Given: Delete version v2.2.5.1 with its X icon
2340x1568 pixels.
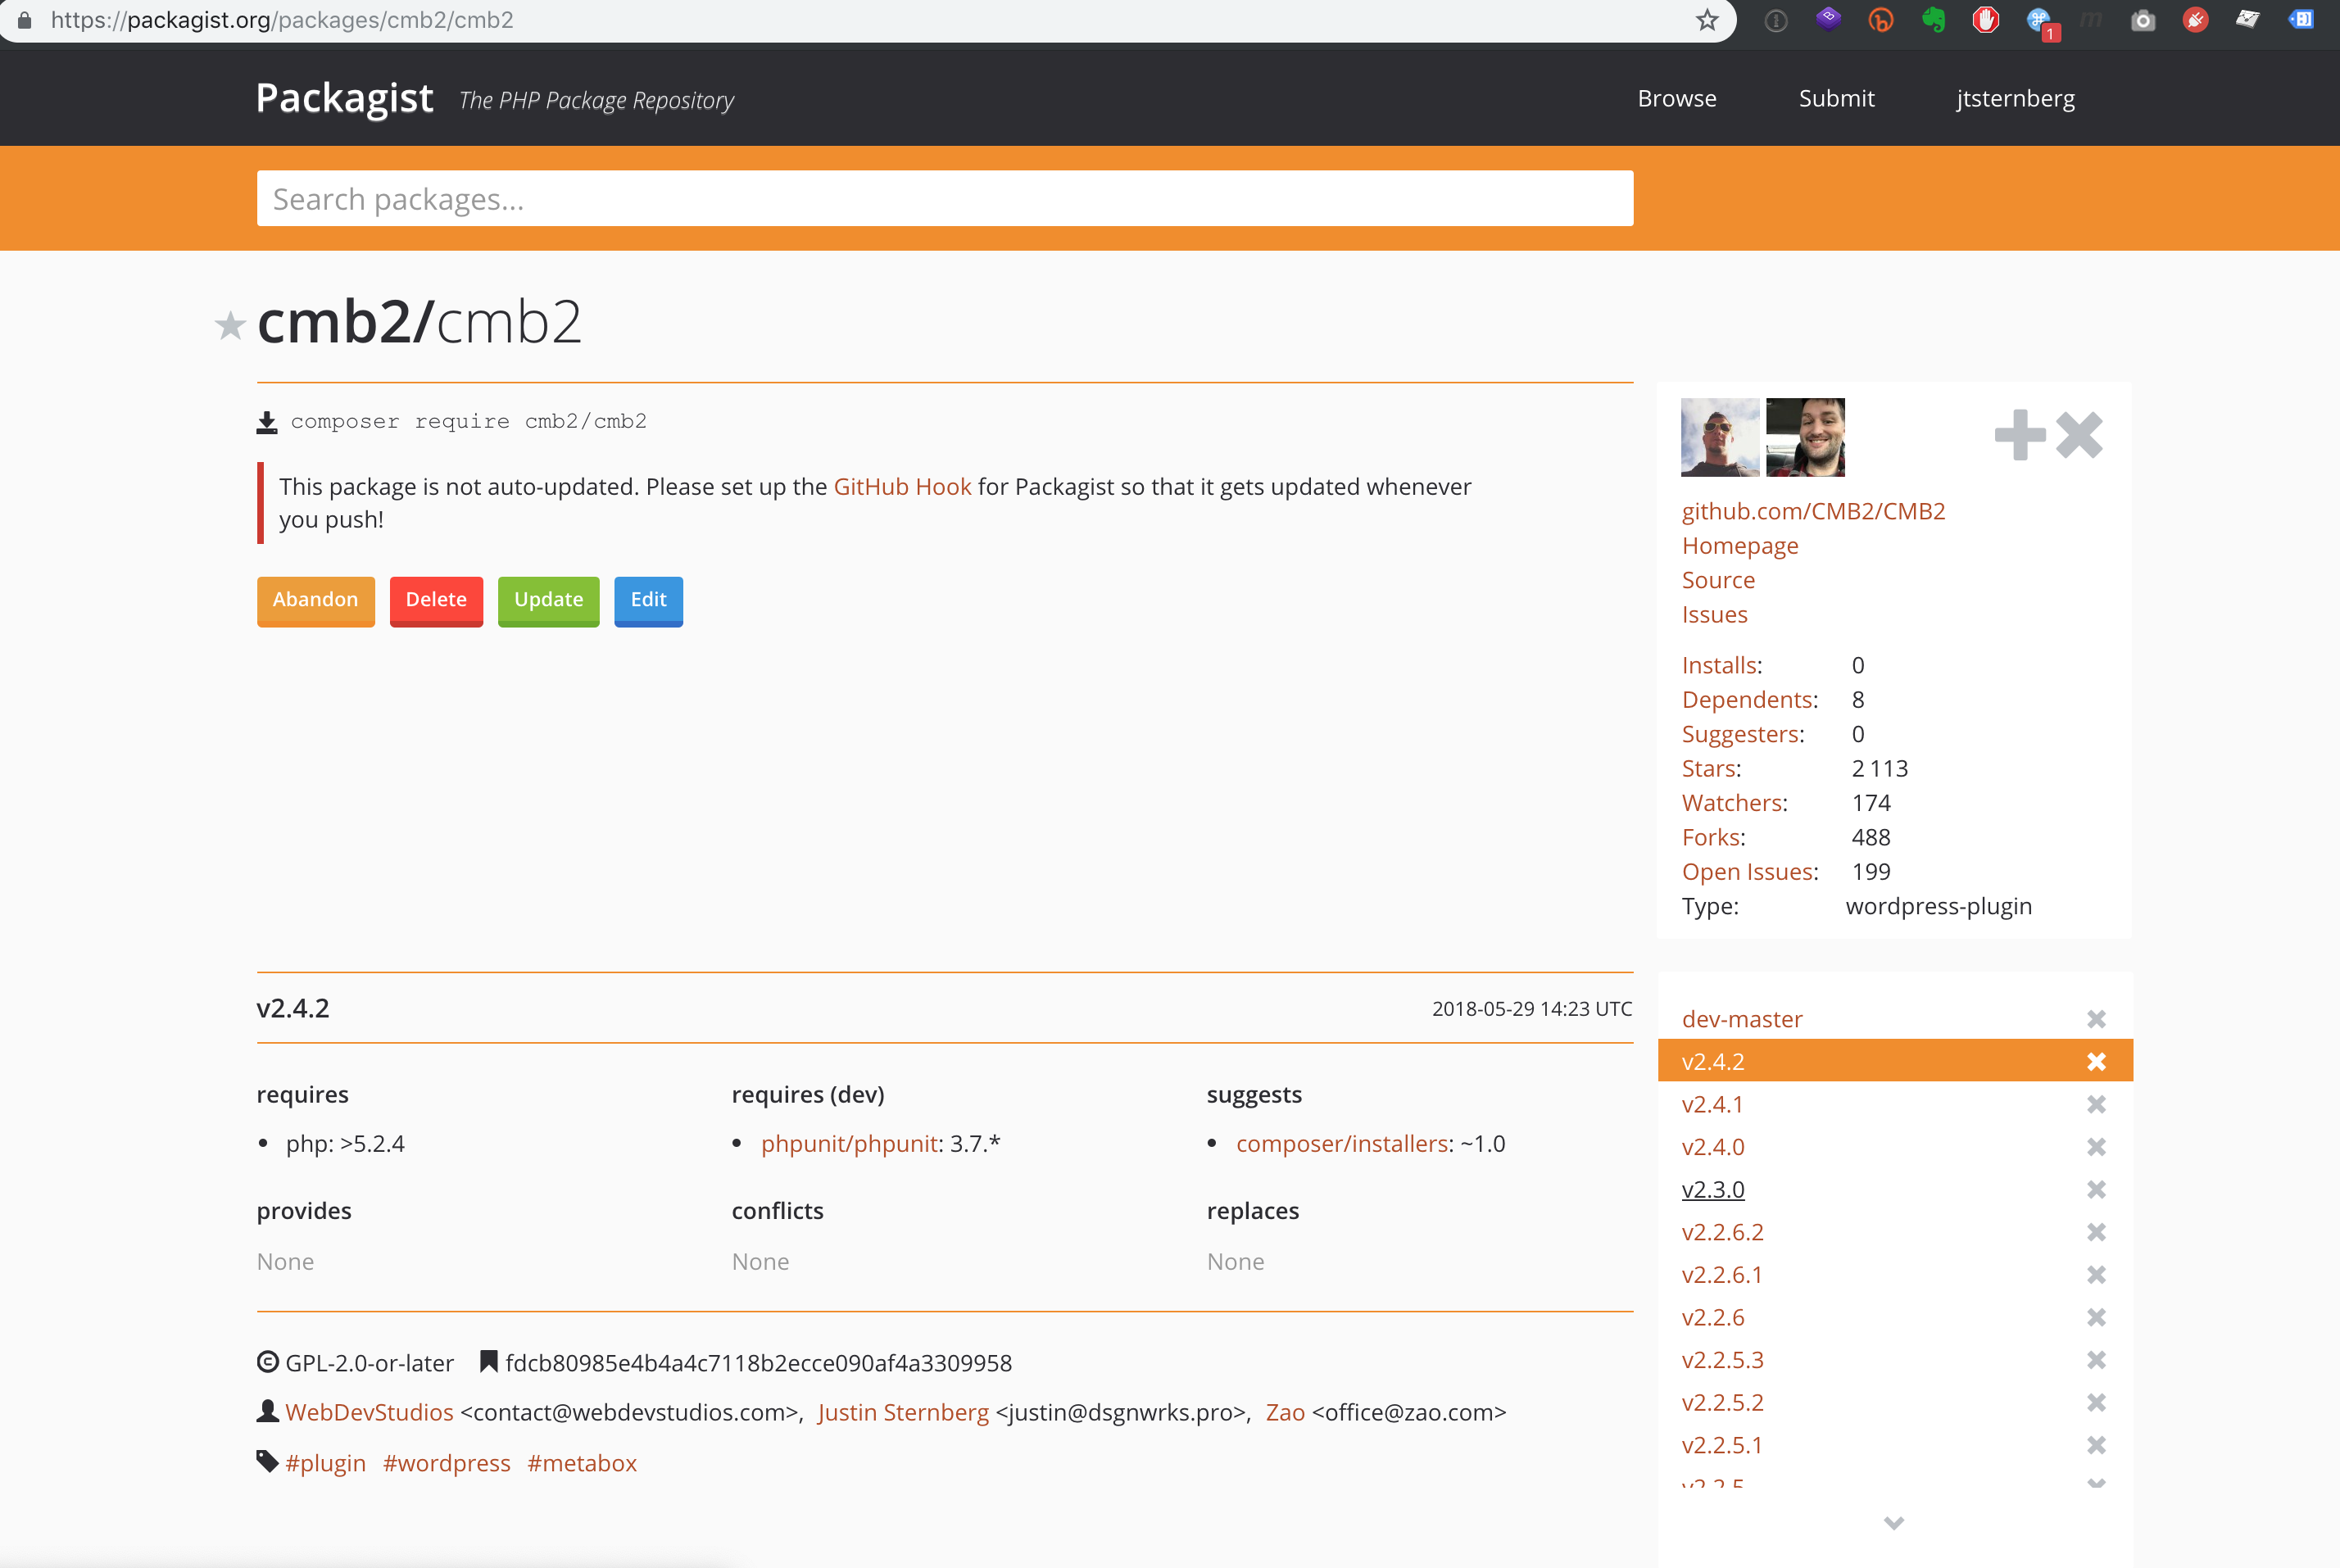Looking at the screenshot, I should coord(2097,1445).
